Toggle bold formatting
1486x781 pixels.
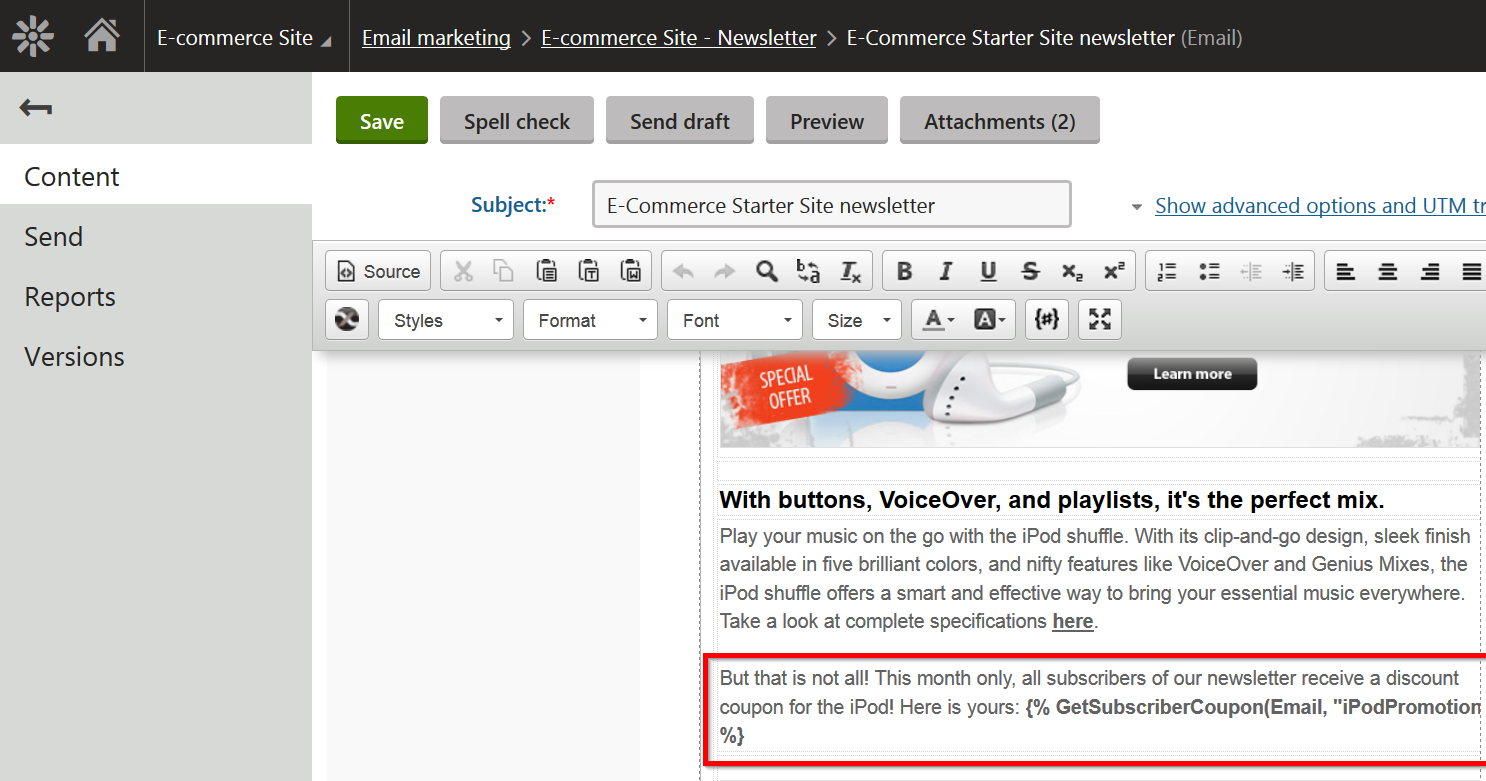coord(904,271)
